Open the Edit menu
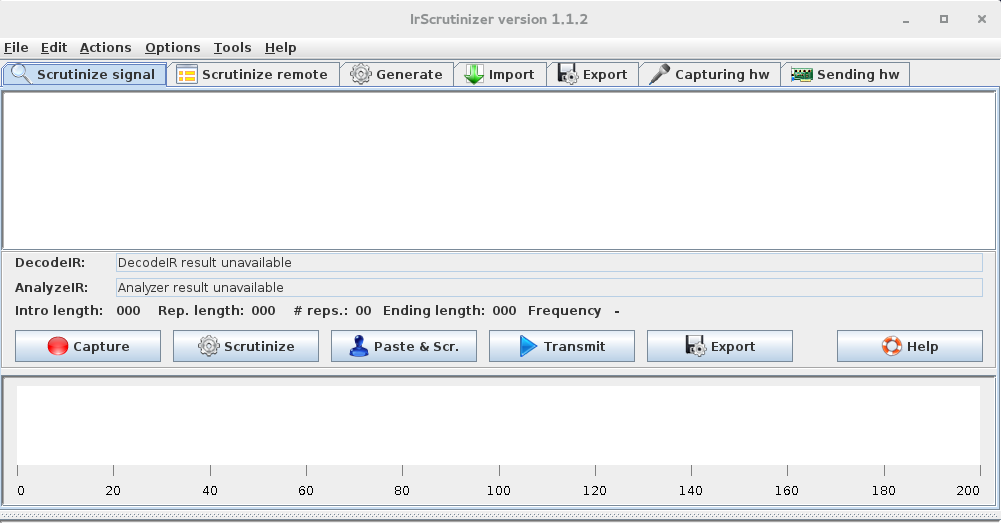This screenshot has width=1001, height=523. pos(54,48)
